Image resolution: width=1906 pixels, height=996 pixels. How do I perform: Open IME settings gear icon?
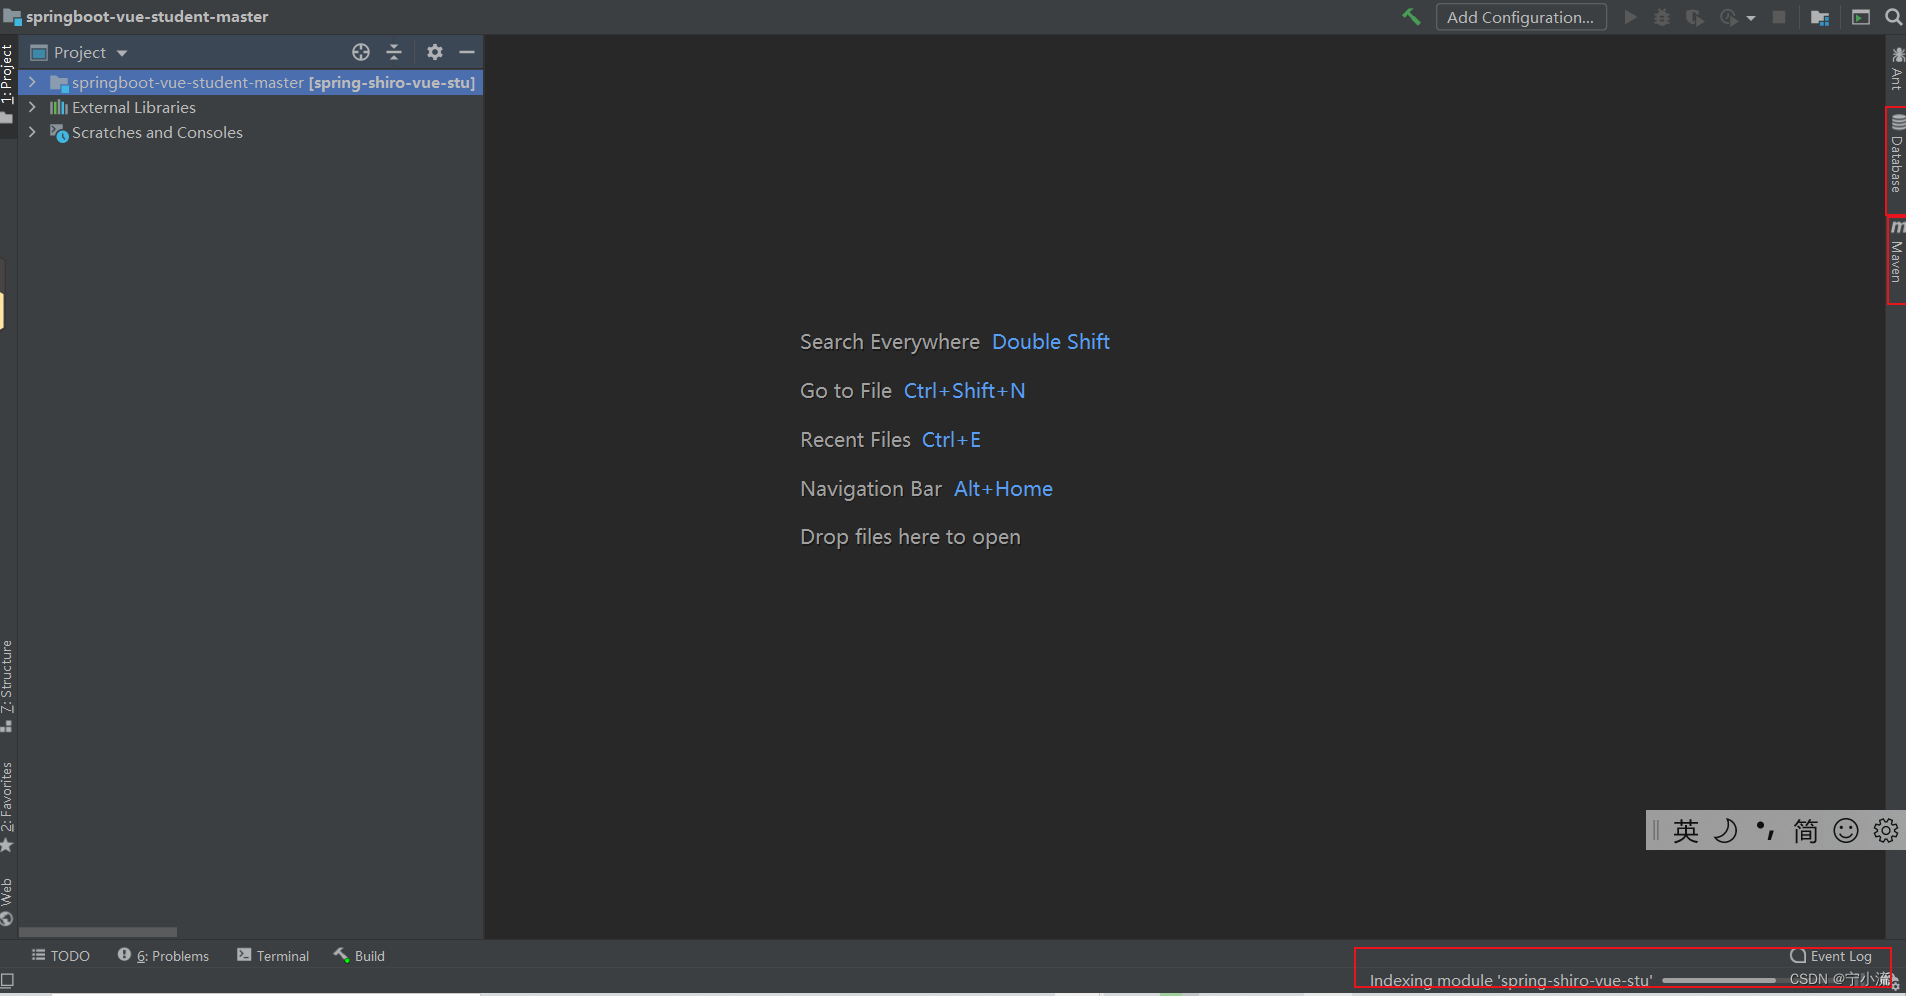click(1886, 831)
